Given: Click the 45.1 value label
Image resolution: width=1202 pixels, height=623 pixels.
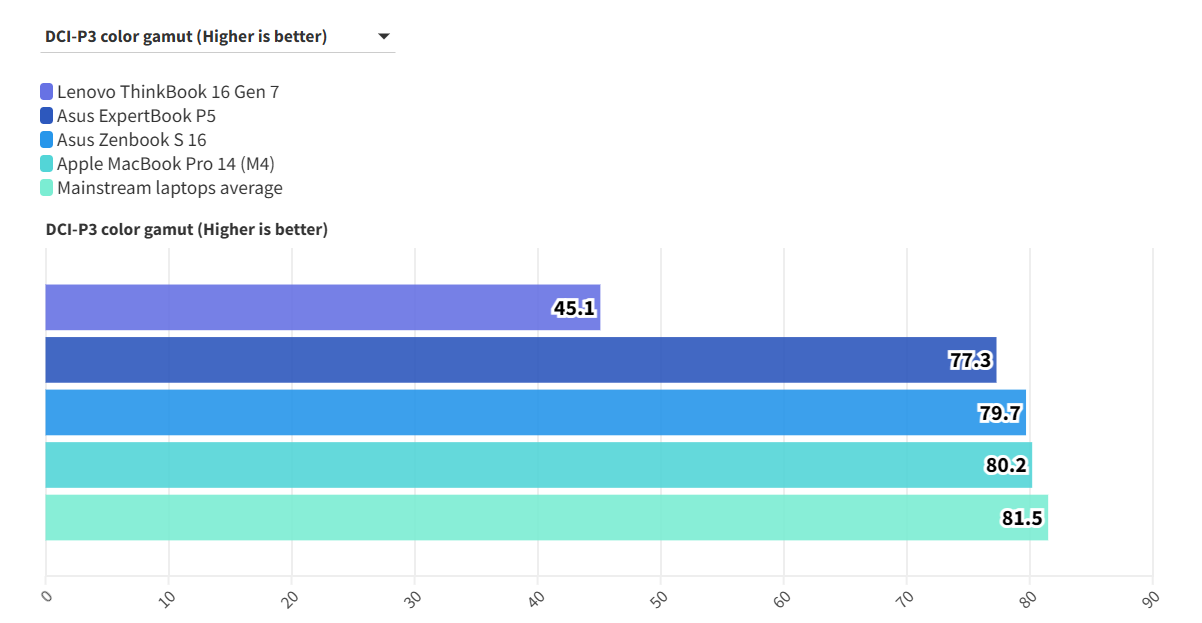Looking at the screenshot, I should point(574,308).
